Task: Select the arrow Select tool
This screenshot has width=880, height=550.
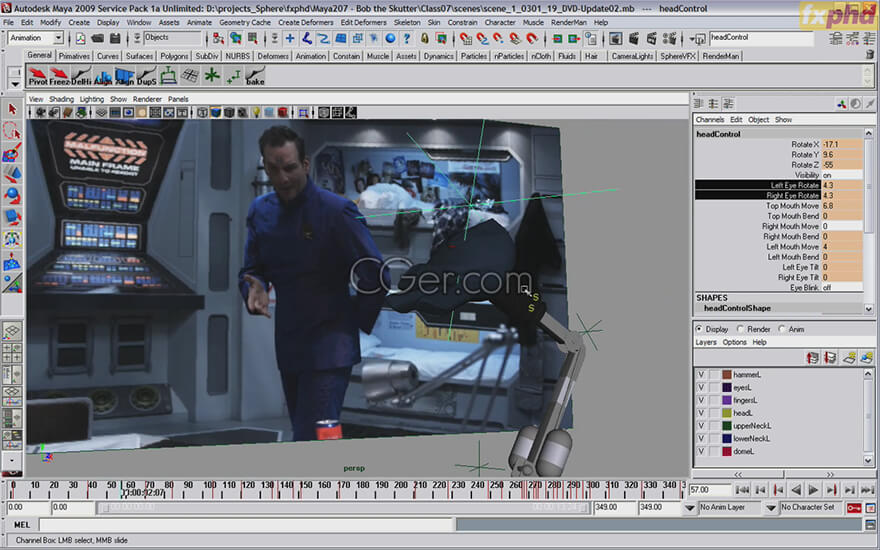Action: click(12, 109)
